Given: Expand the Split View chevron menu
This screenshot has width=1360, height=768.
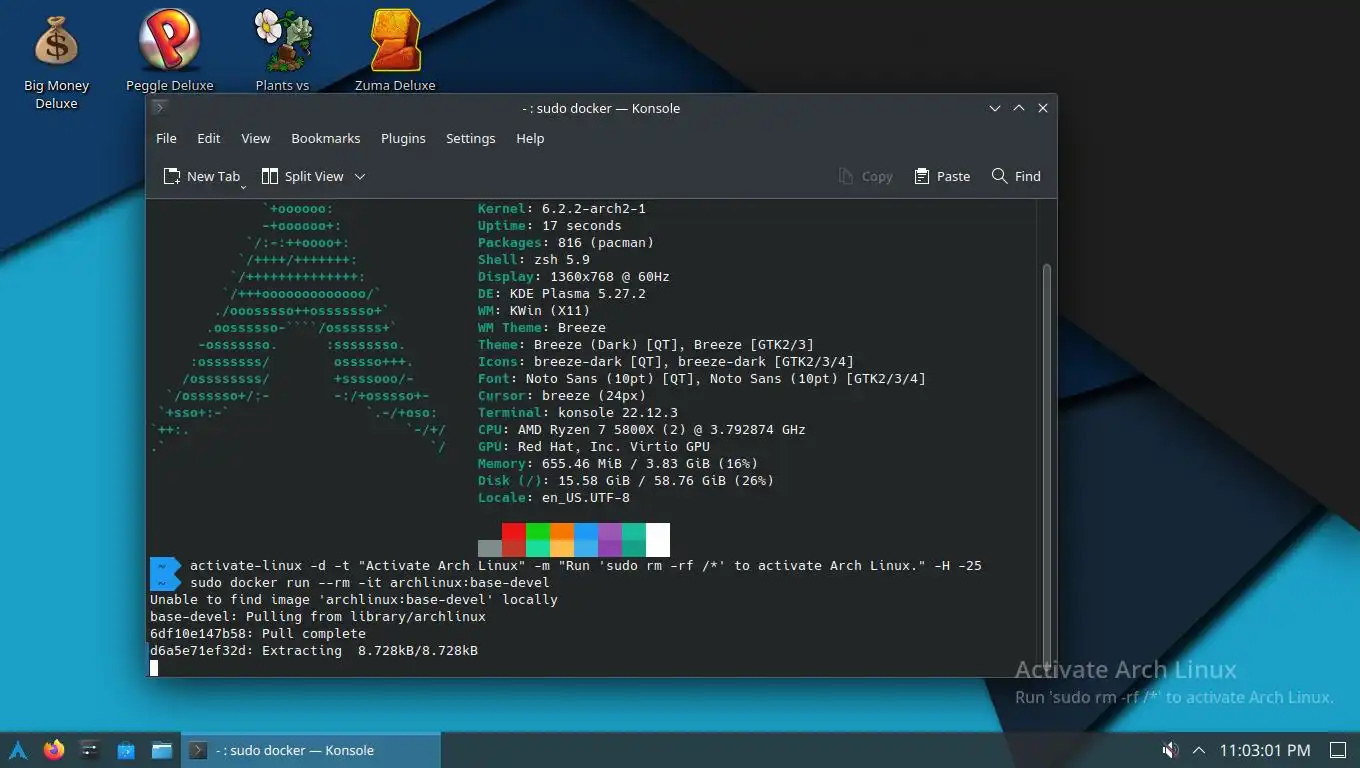Looking at the screenshot, I should (x=360, y=176).
